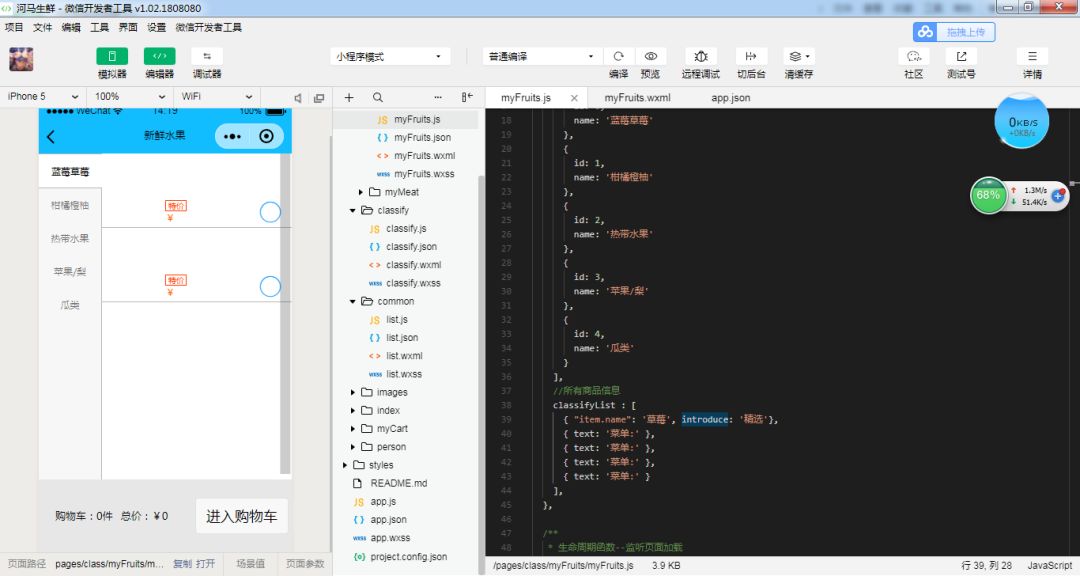Mute simulator sound speaker icon

point(298,98)
